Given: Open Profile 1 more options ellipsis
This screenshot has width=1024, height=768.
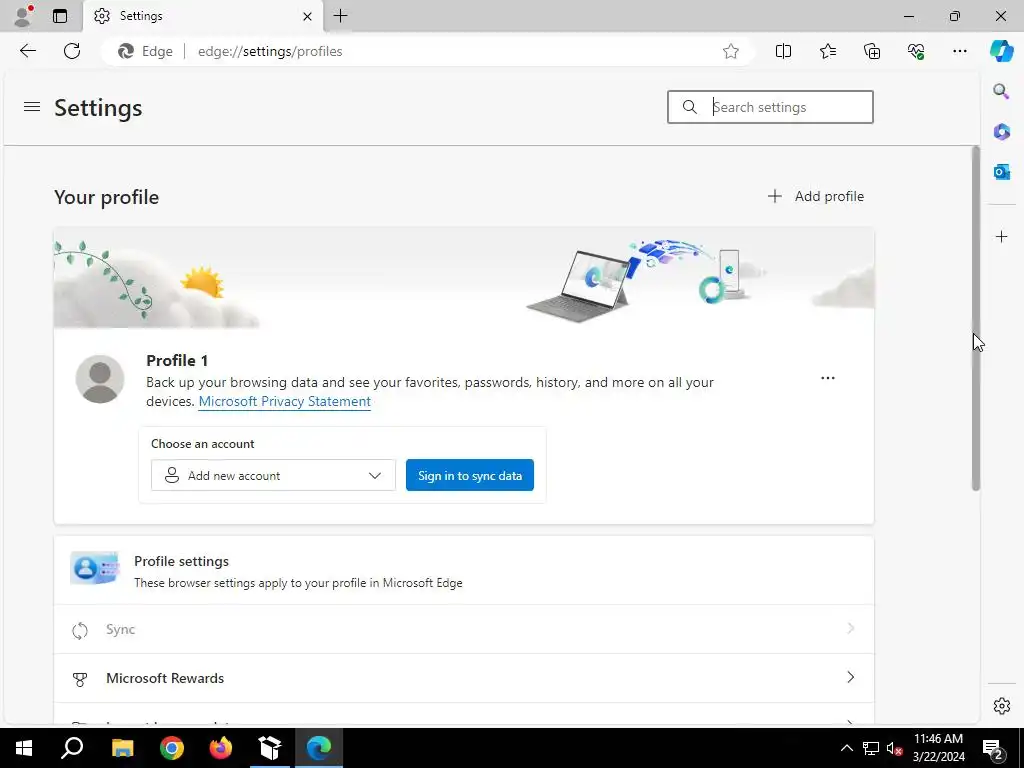Looking at the screenshot, I should [x=827, y=378].
